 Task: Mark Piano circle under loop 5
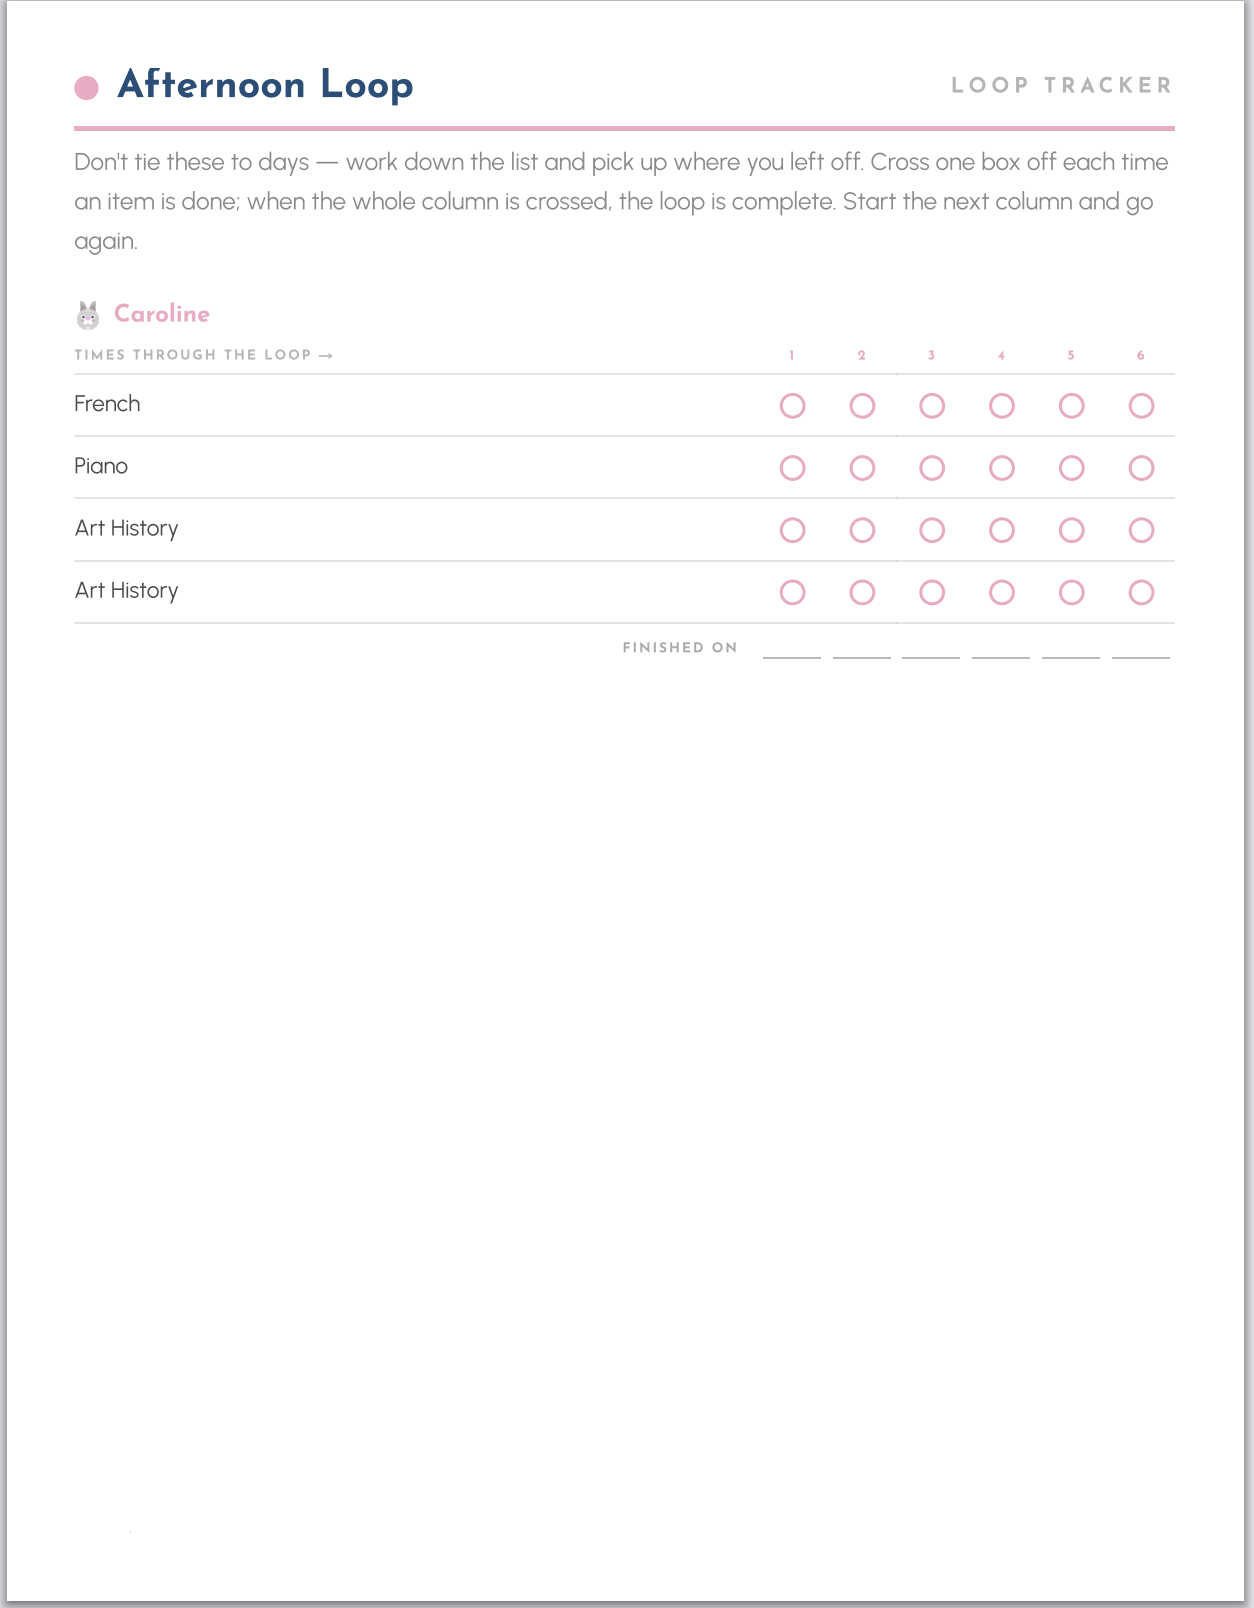tap(1071, 468)
